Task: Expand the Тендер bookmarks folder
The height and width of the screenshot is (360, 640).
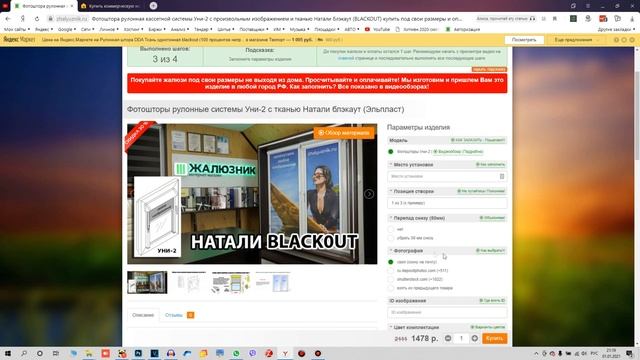Action: (x=203, y=29)
